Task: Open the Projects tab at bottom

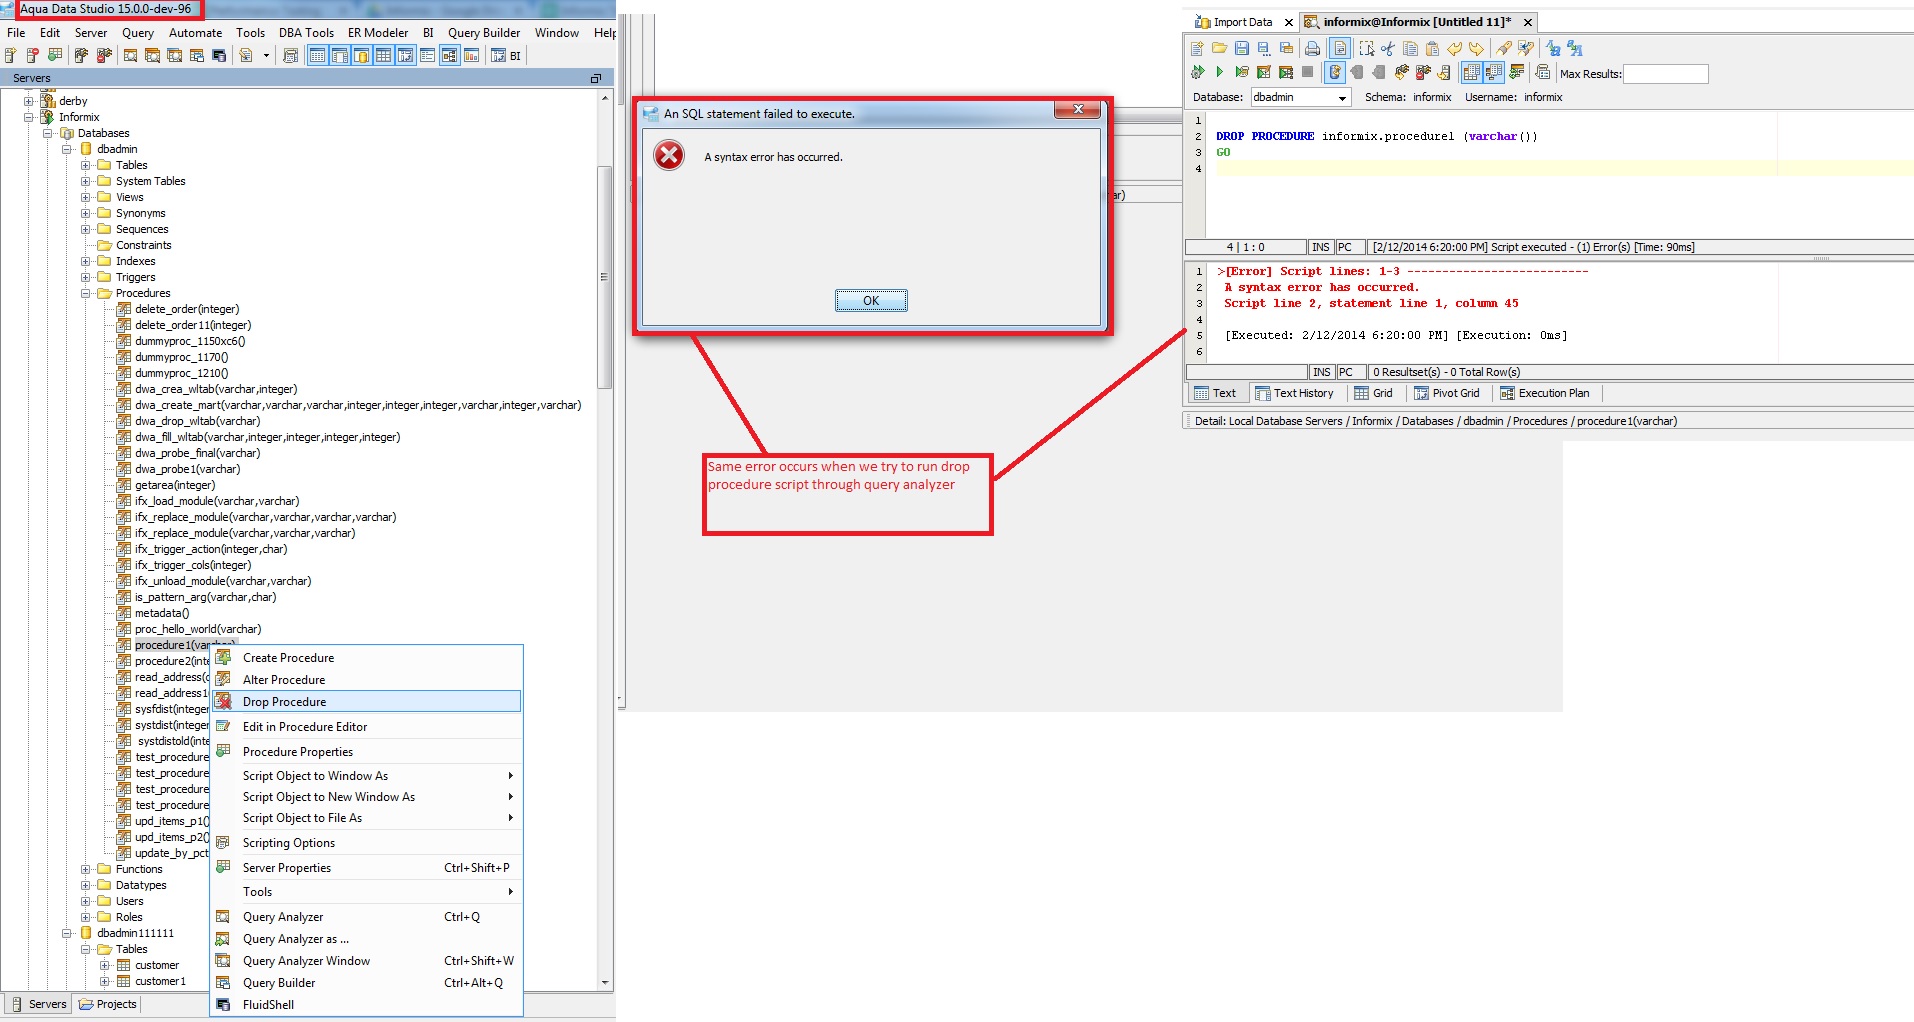Action: [x=107, y=1004]
